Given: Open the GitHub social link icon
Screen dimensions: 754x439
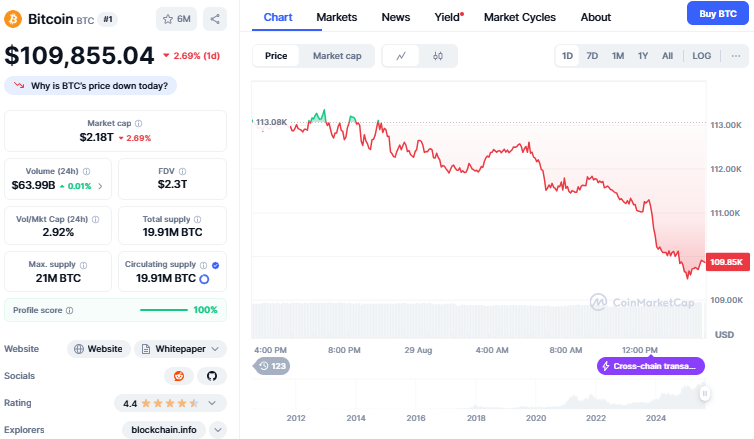Looking at the screenshot, I should pyautogui.click(x=212, y=376).
